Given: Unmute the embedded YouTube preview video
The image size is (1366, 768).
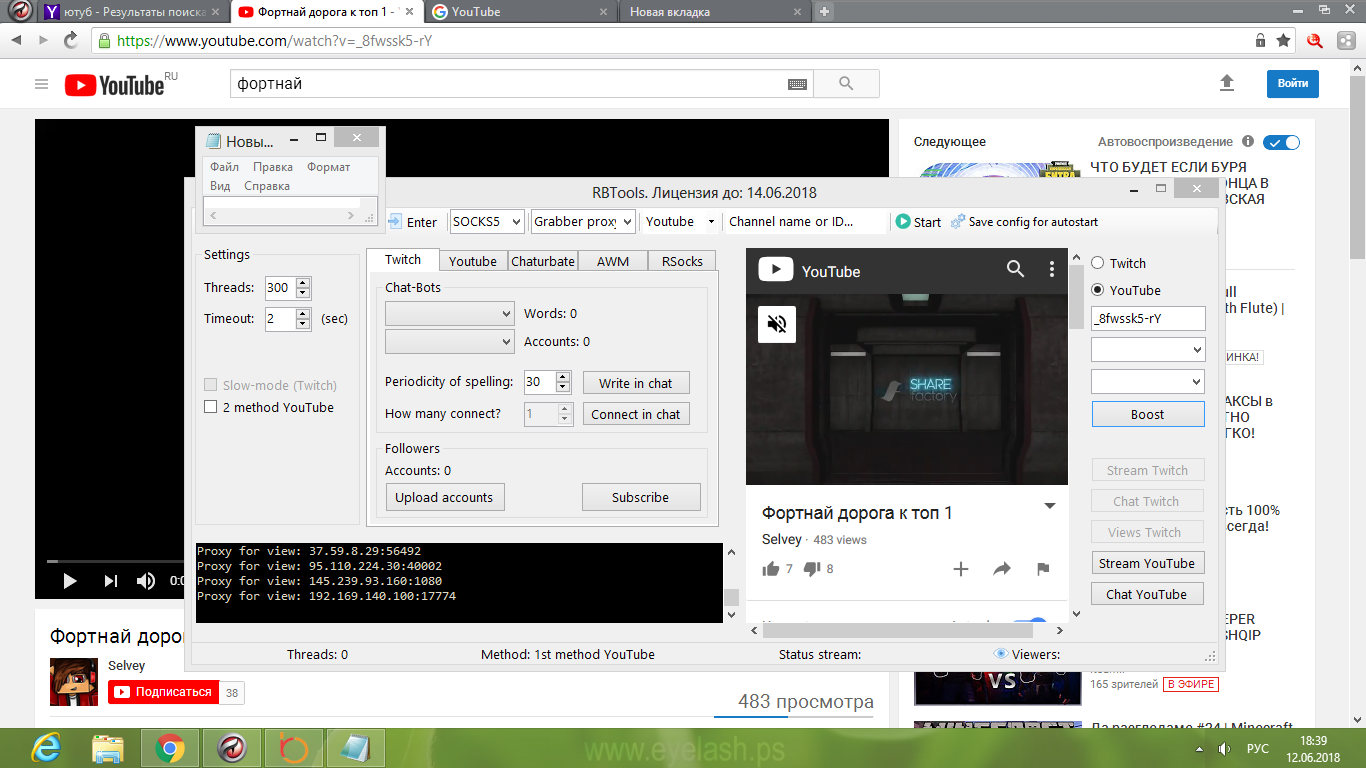Looking at the screenshot, I should pyautogui.click(x=777, y=323).
